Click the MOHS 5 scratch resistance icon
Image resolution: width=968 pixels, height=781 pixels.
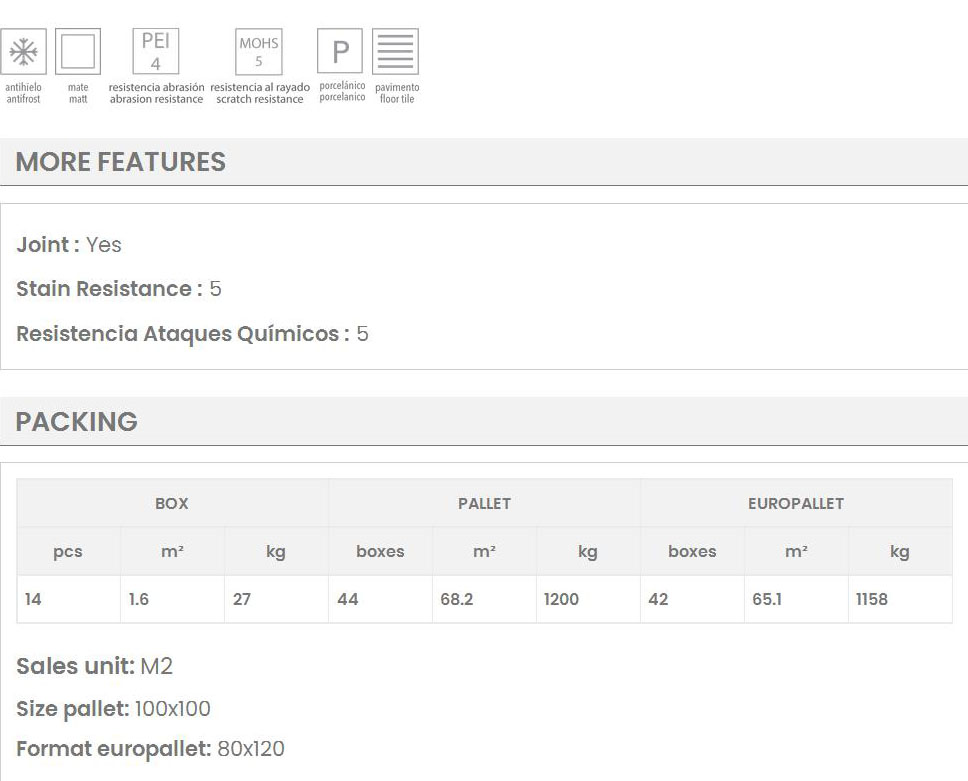(x=259, y=52)
